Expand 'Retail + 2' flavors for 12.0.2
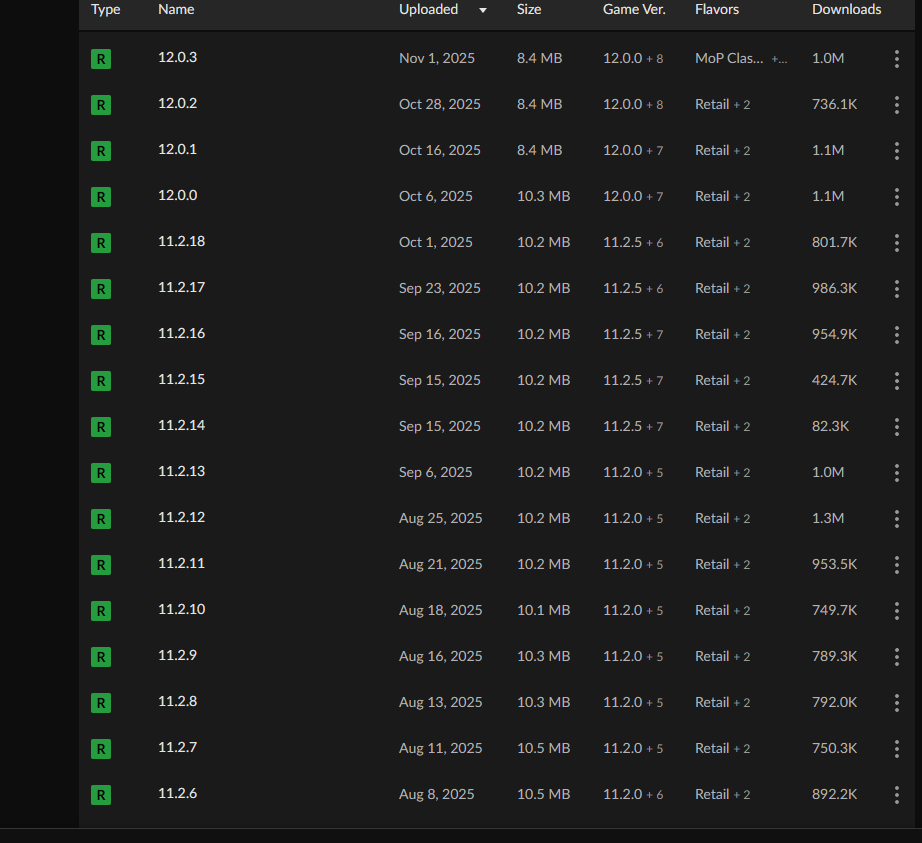Viewport: 922px width, 843px height. 723,105
